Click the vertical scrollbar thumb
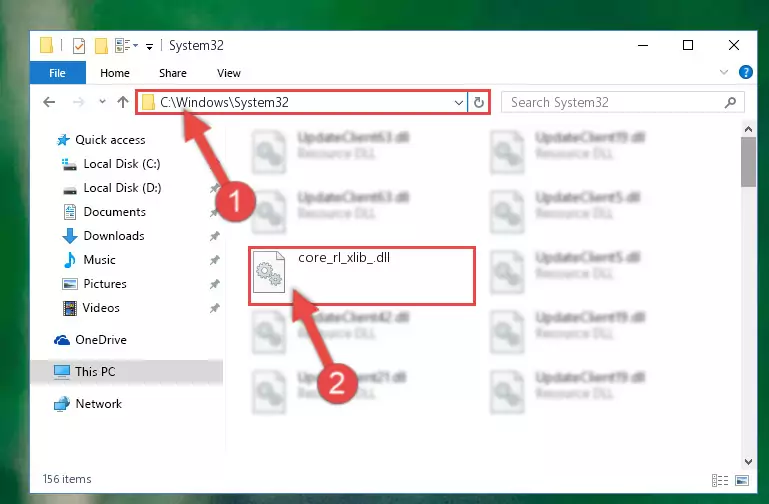This screenshot has height=504, width=769. click(748, 162)
